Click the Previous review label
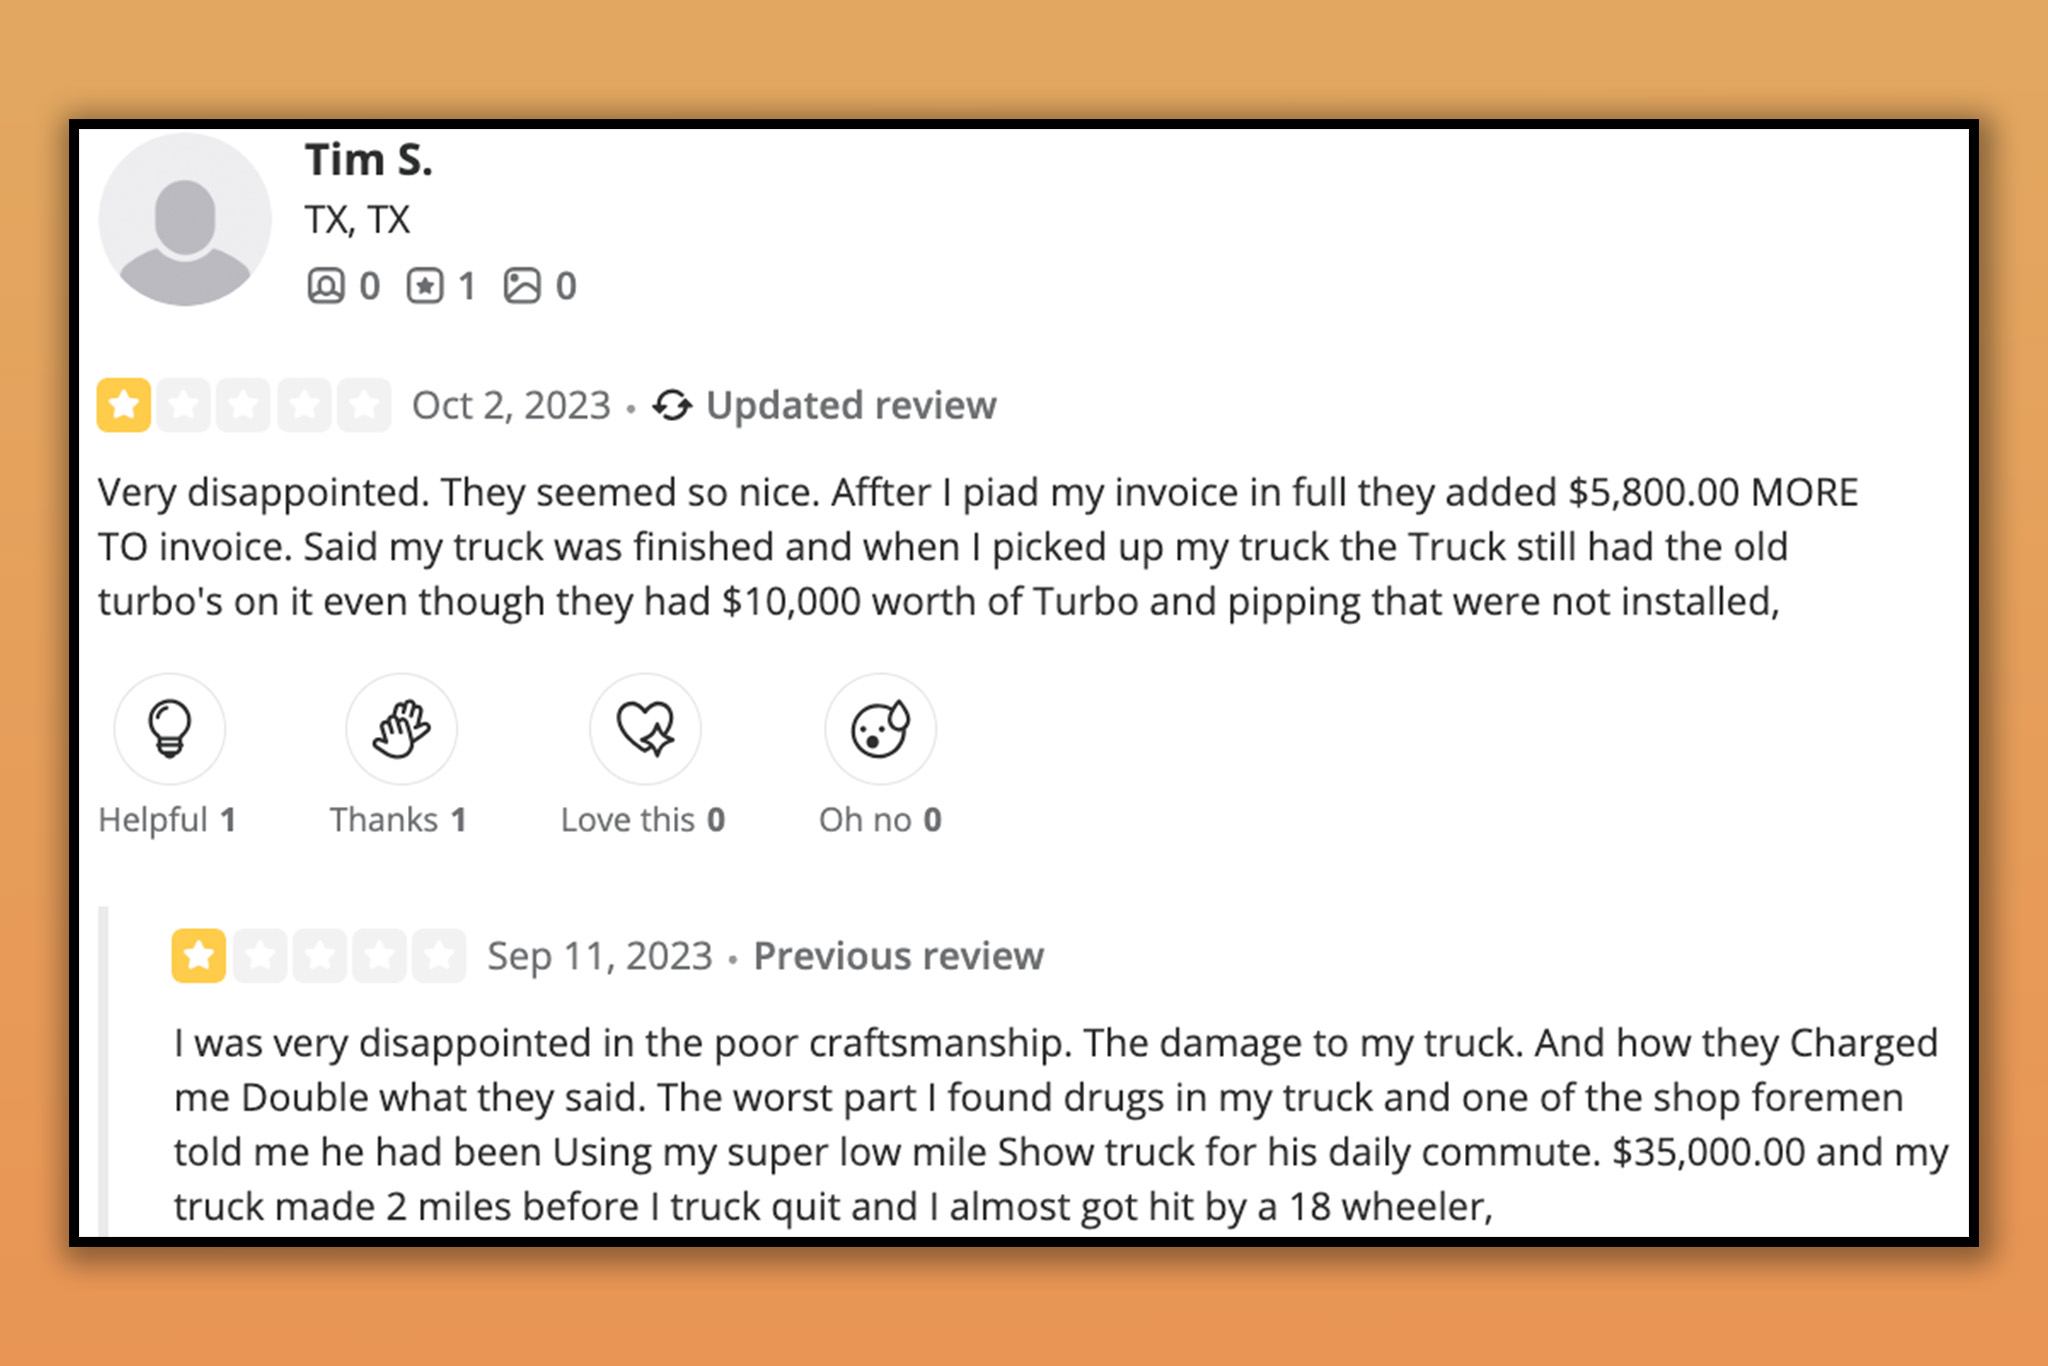 click(x=898, y=956)
